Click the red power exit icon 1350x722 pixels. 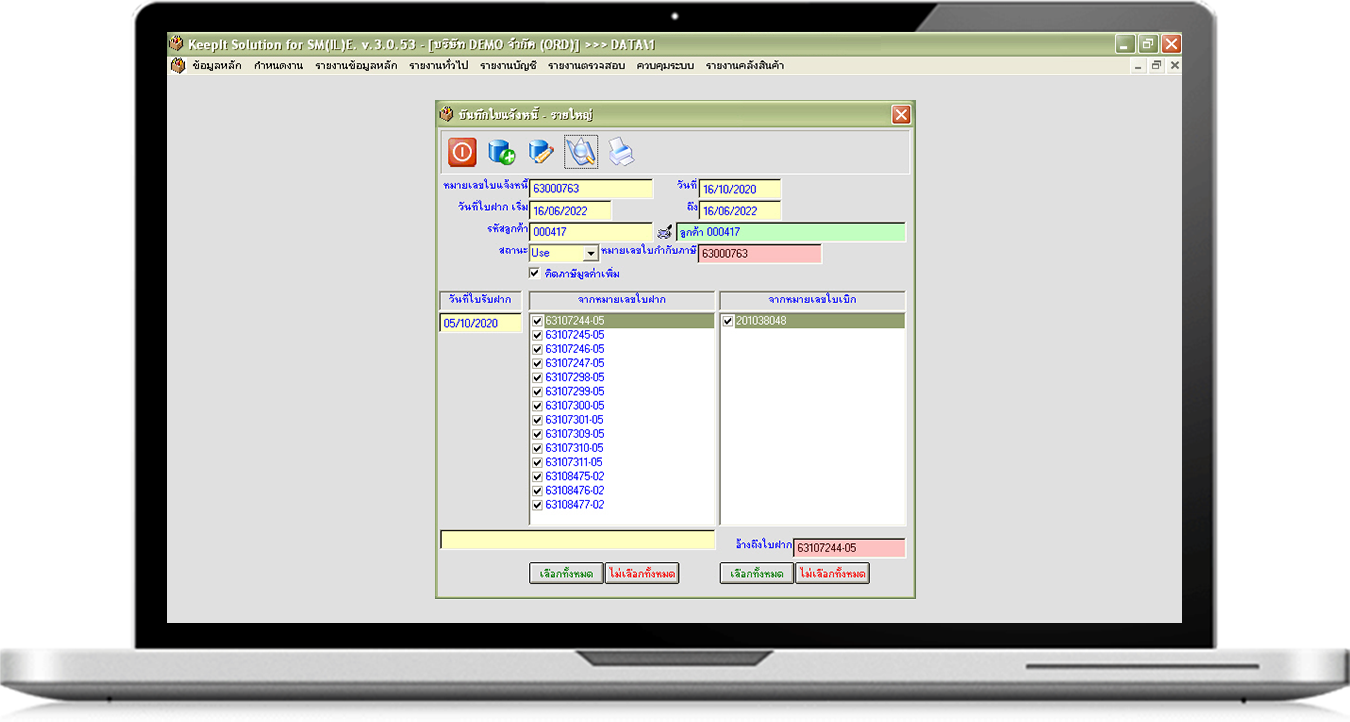(x=462, y=152)
